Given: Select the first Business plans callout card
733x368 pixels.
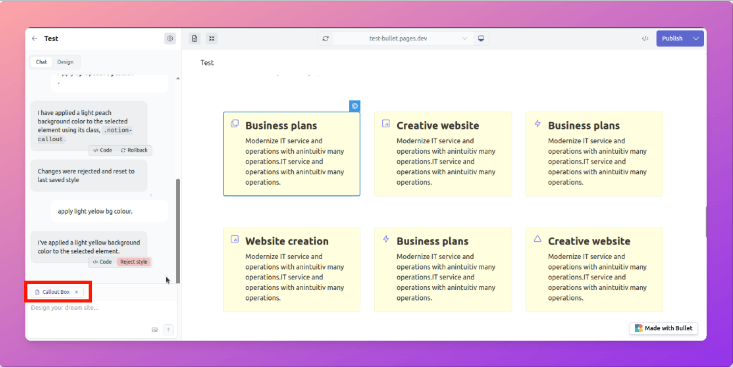Looking at the screenshot, I should point(292,154).
